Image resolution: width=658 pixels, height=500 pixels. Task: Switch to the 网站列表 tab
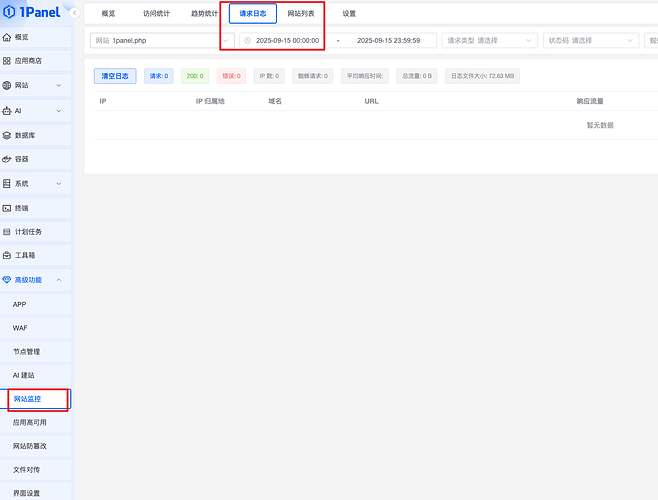(x=301, y=14)
